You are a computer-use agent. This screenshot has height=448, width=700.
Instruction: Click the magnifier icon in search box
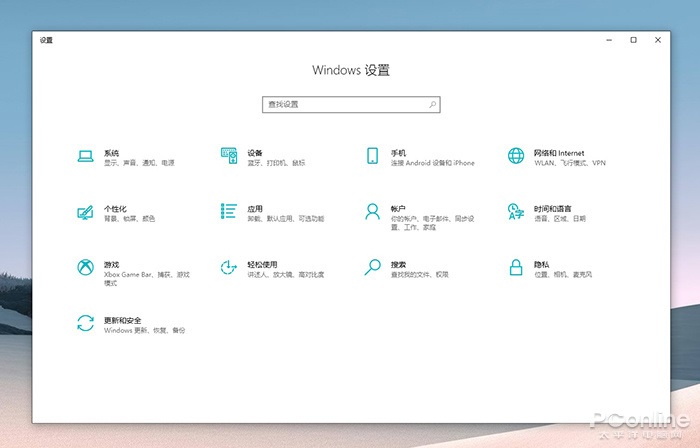click(x=432, y=104)
